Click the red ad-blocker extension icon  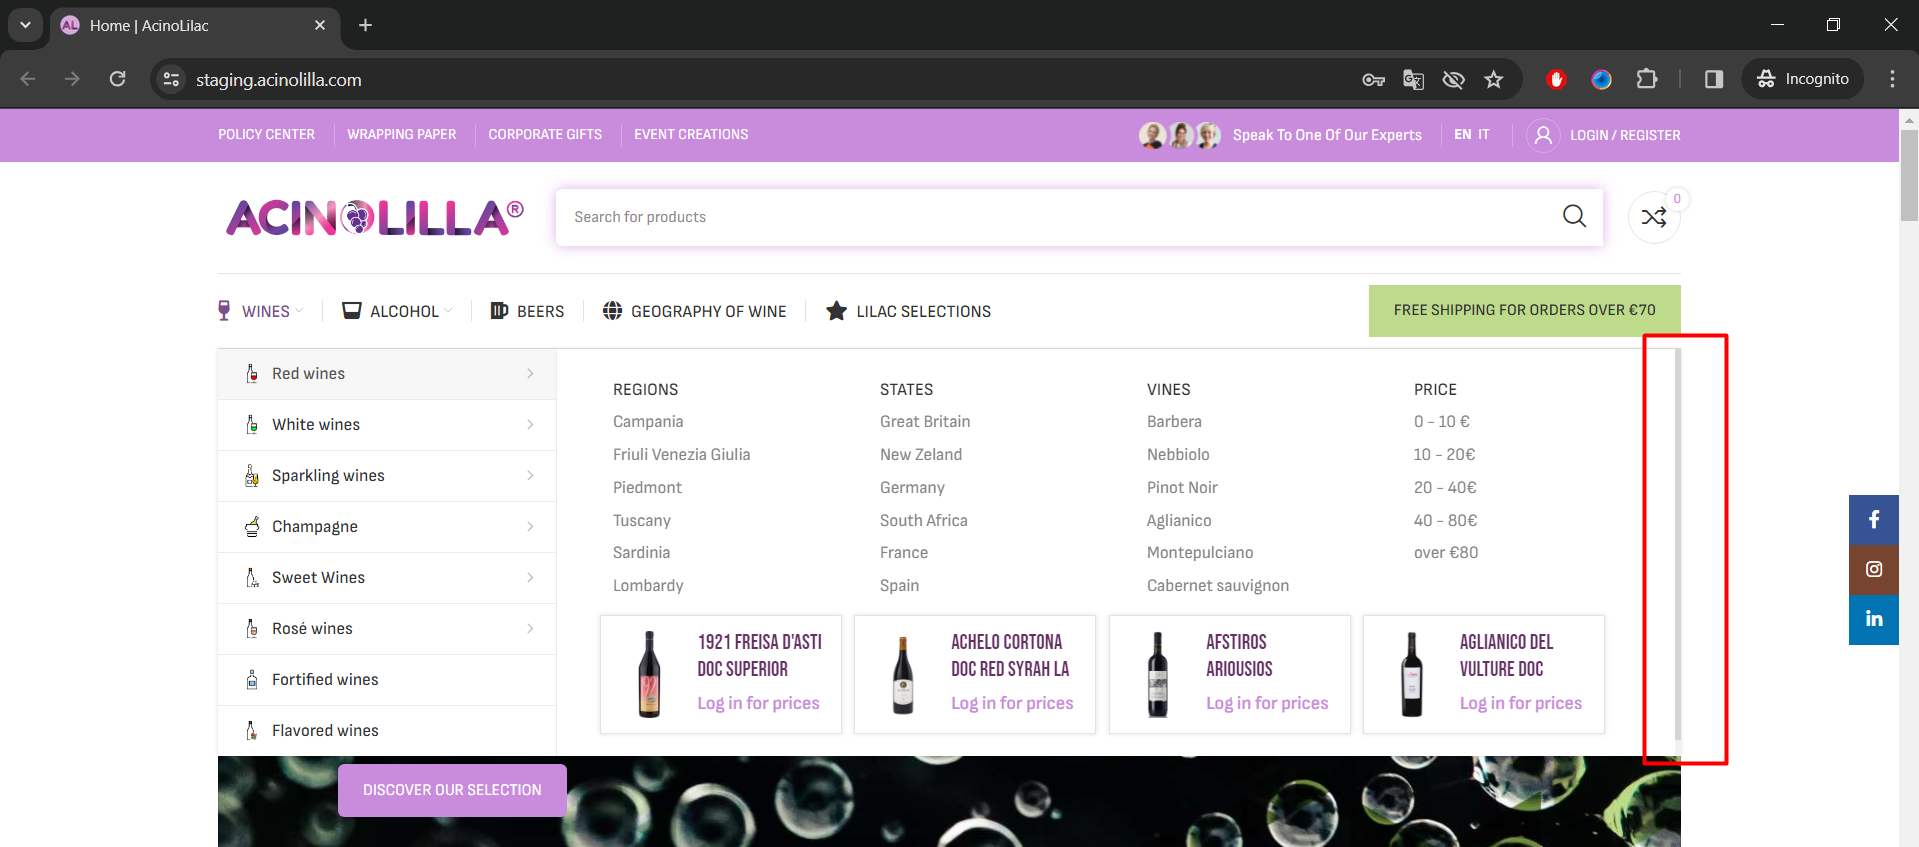1556,79
